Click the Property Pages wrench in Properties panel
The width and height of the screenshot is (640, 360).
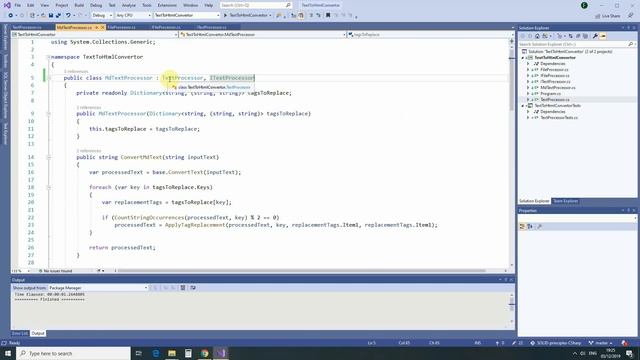pyautogui.click(x=539, y=227)
